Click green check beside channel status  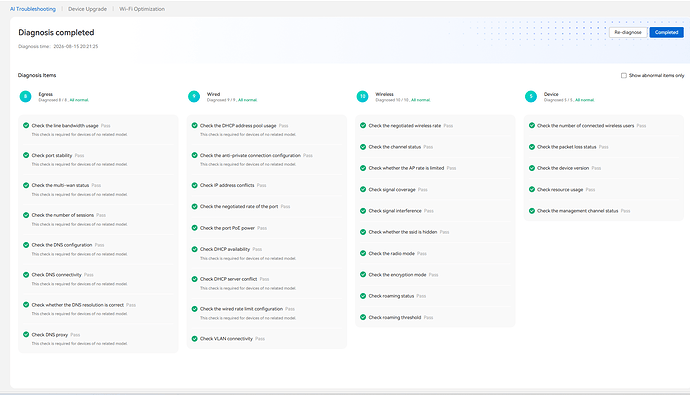coord(363,147)
